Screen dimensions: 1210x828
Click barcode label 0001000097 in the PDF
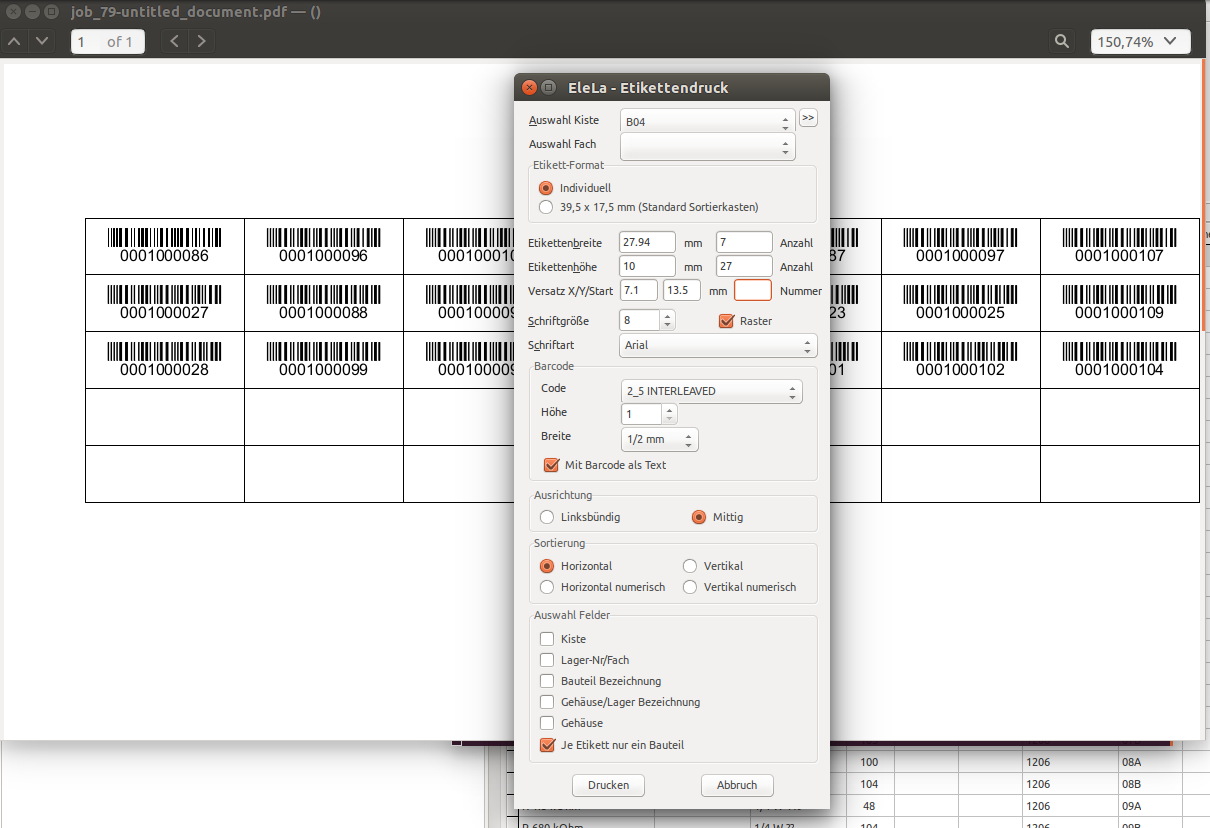[x=960, y=246]
